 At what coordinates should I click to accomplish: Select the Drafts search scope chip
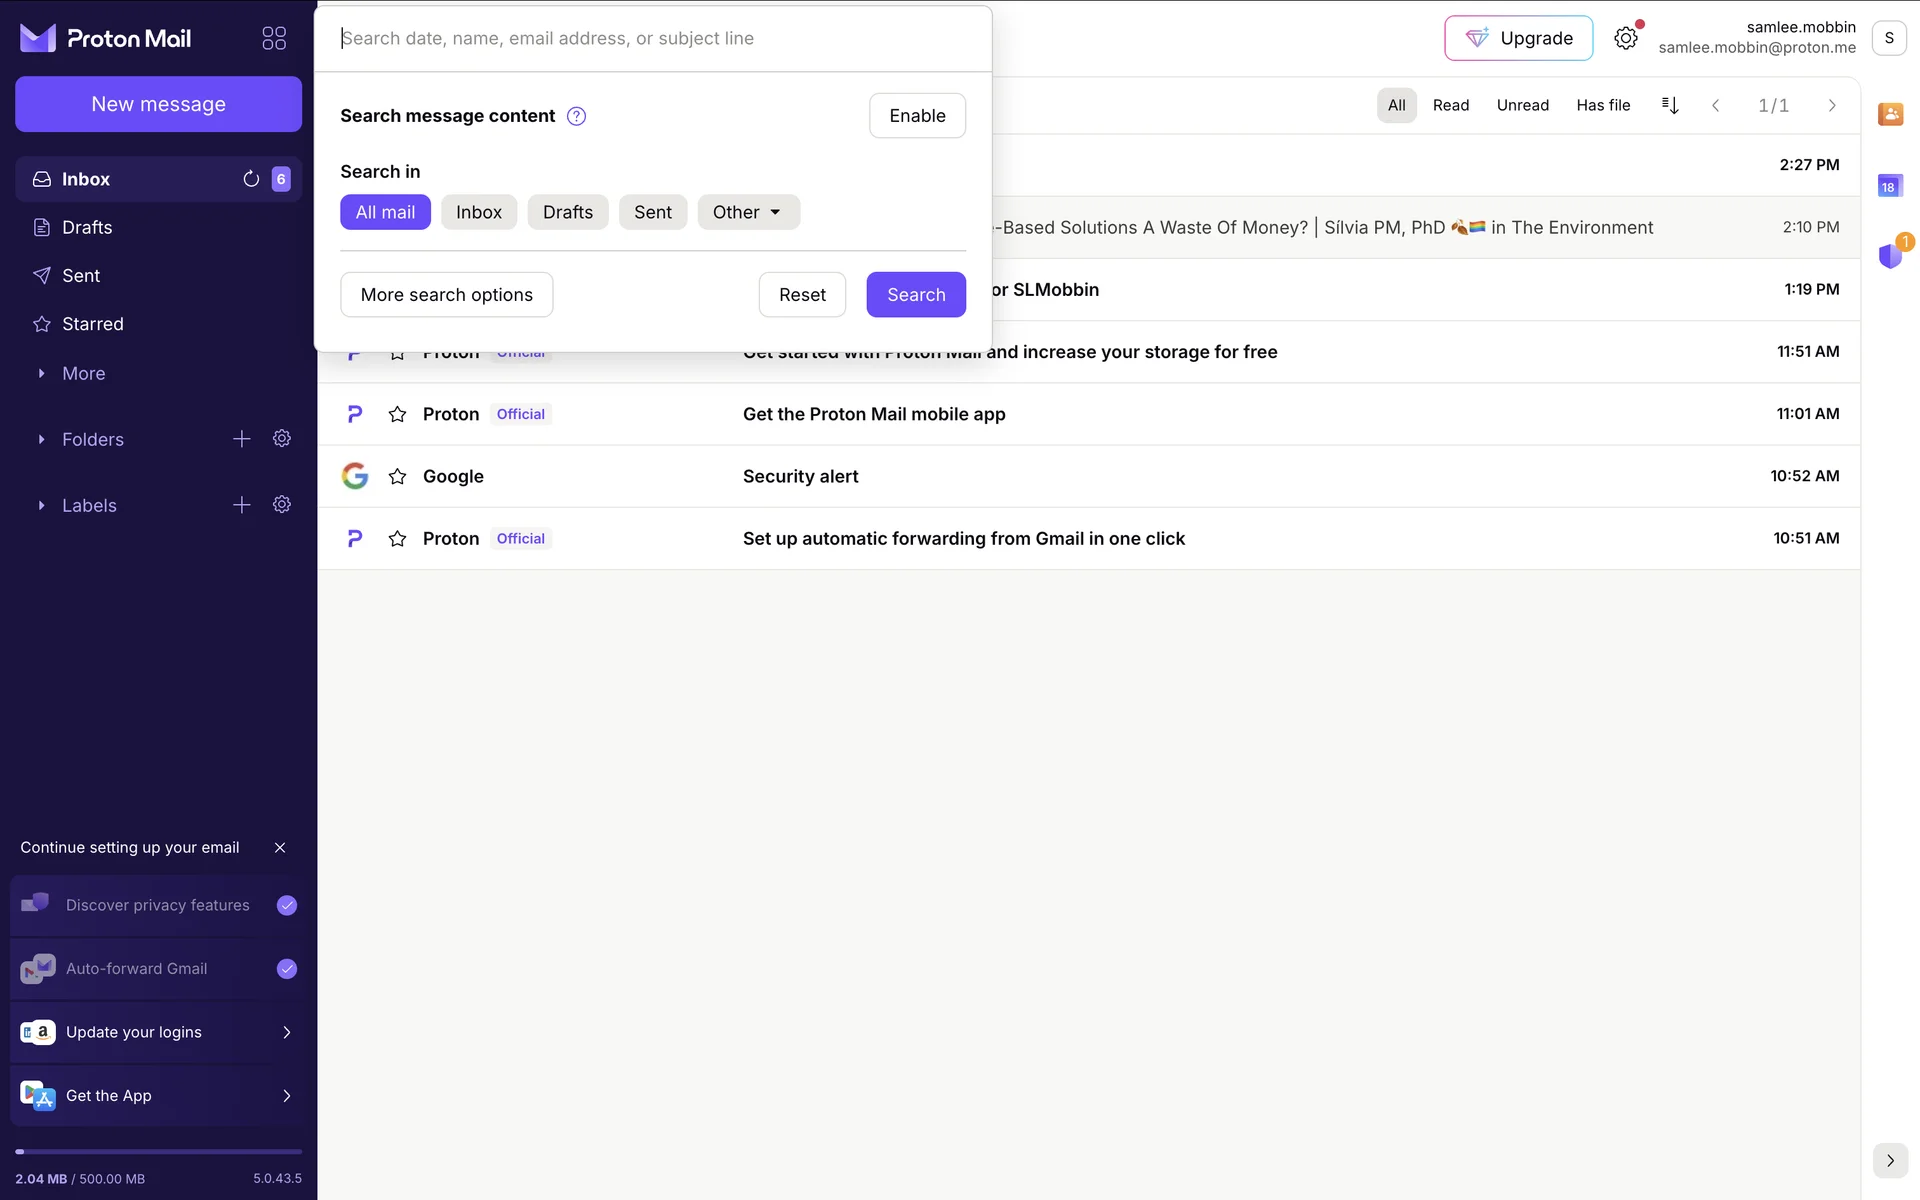coord(567,212)
